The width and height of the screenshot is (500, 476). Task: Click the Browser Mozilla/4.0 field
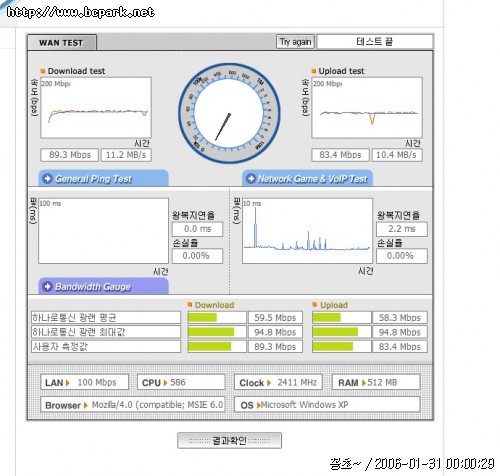pyautogui.click(x=133, y=405)
